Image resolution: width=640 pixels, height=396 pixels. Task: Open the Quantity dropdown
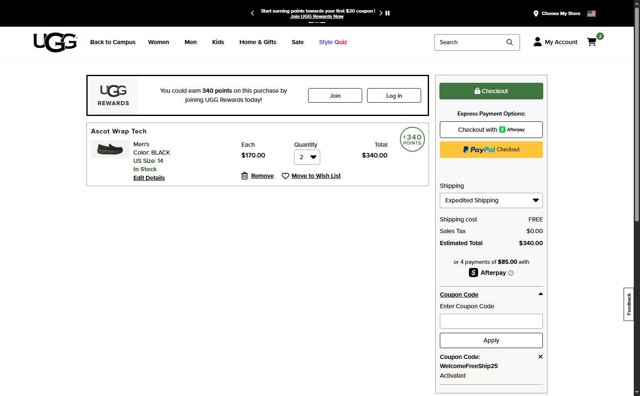[x=307, y=157]
